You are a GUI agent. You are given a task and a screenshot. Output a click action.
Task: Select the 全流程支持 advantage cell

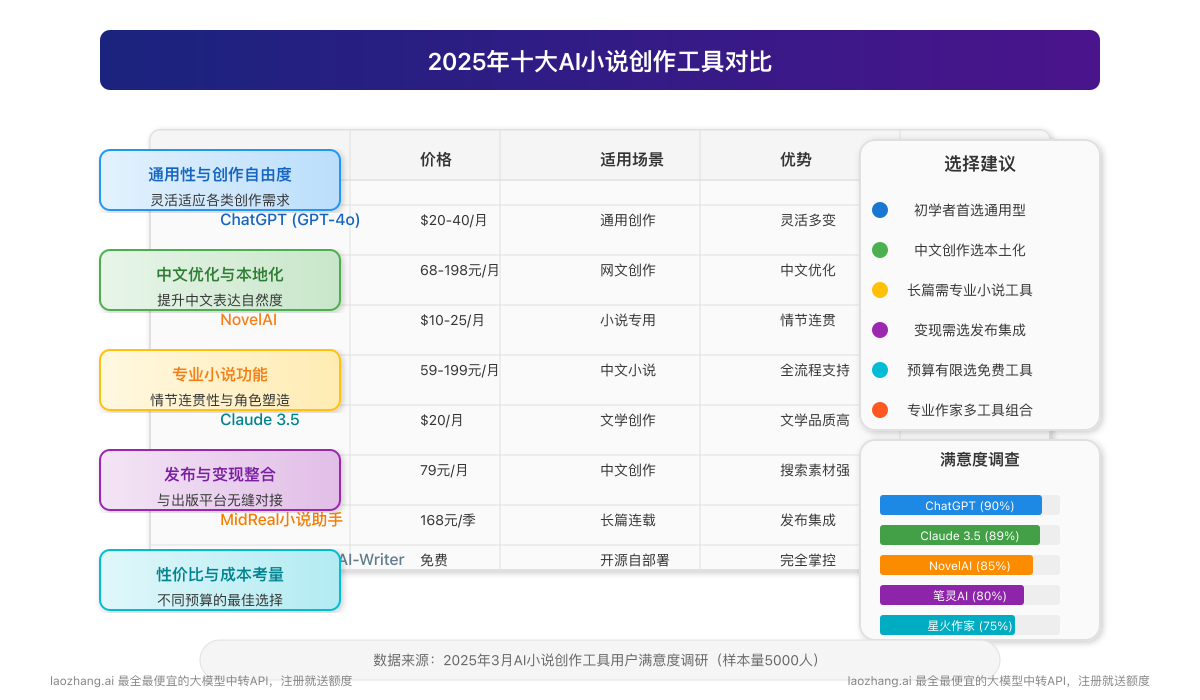(815, 370)
